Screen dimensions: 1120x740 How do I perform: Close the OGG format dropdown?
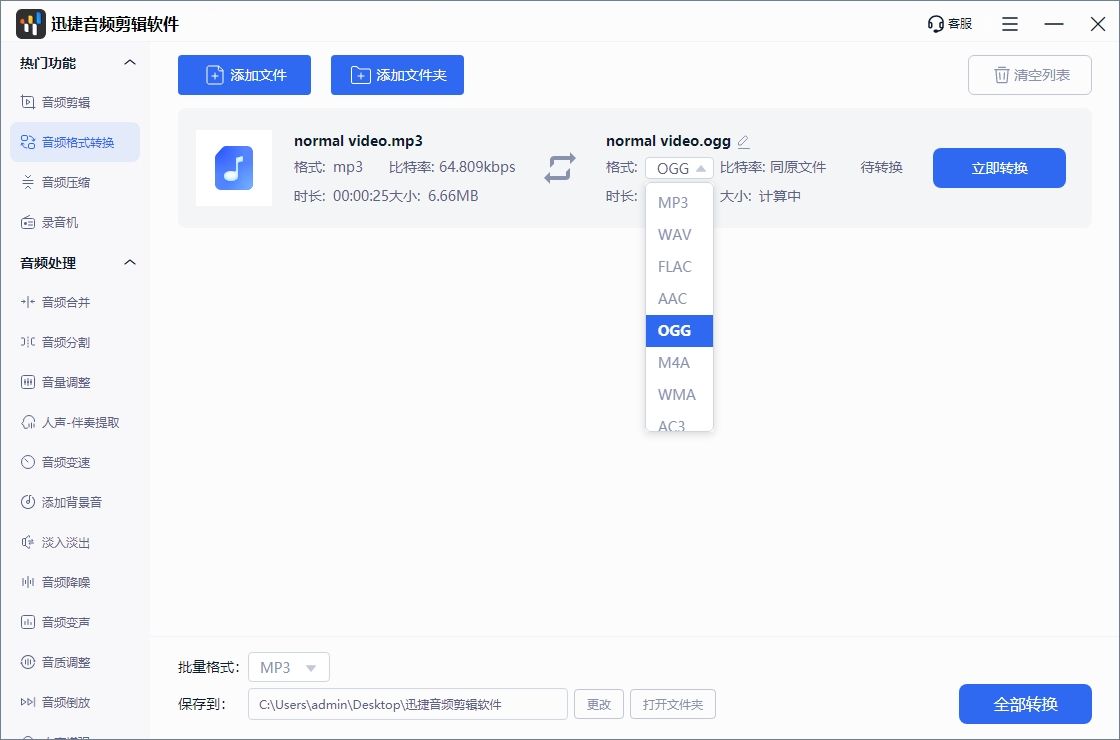click(679, 168)
